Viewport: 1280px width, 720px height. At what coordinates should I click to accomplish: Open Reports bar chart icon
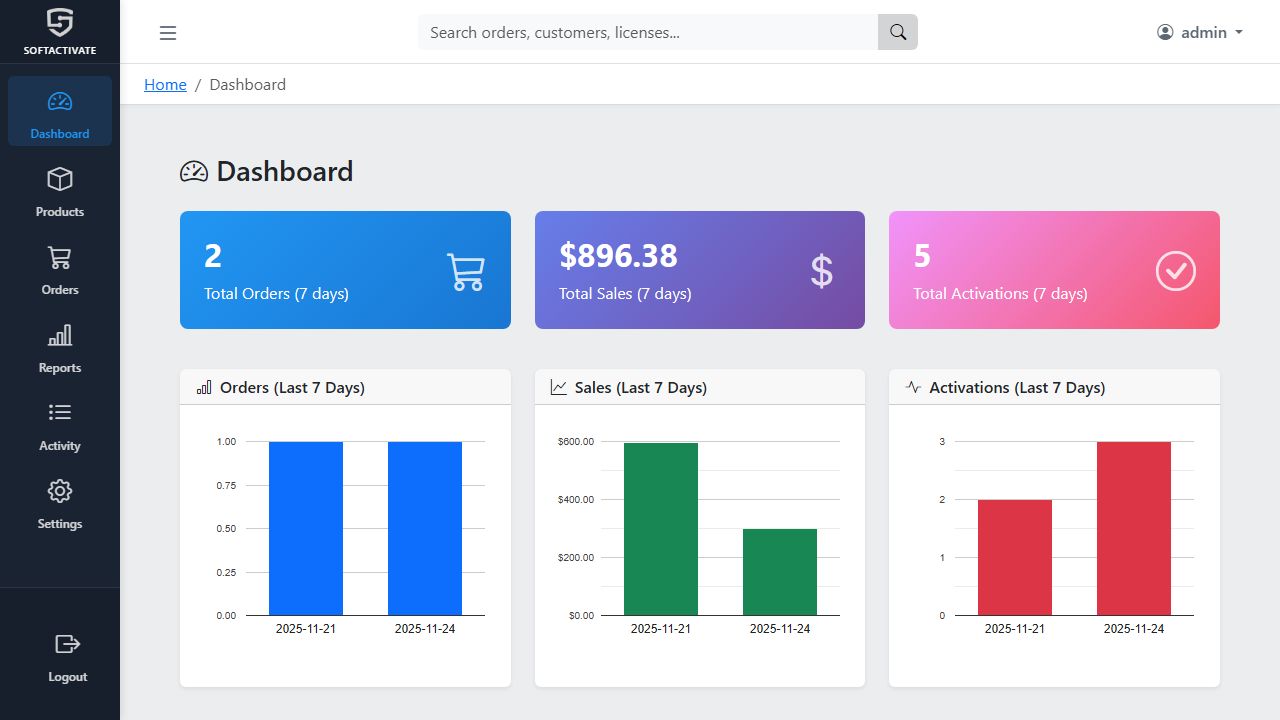60,336
